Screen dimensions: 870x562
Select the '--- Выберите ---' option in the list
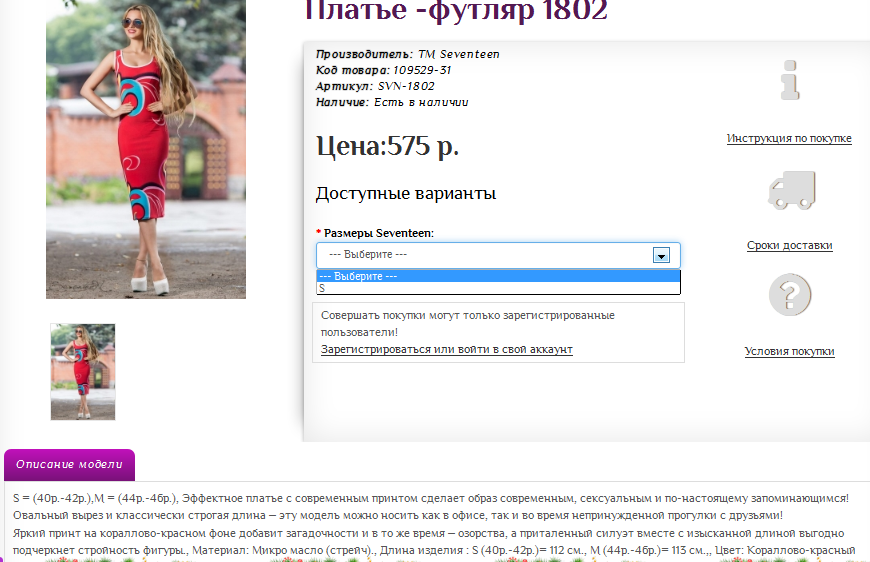pyautogui.click(x=498, y=276)
